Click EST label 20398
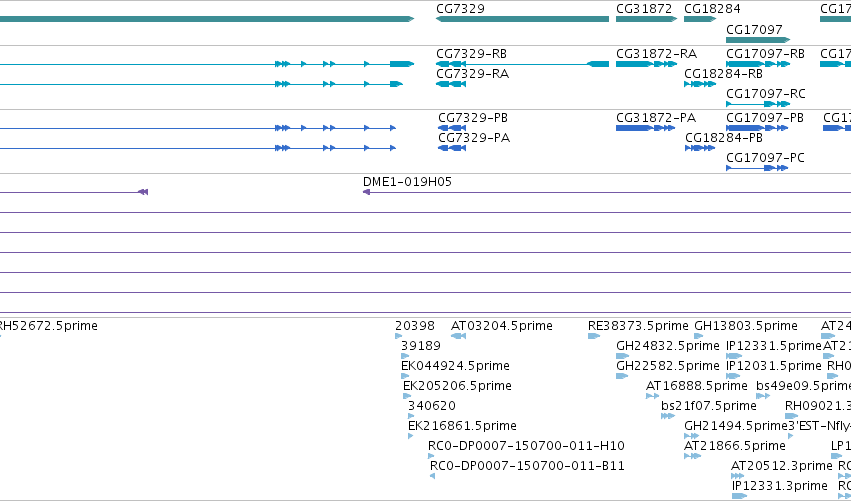The height and width of the screenshot is (501, 851). coord(415,326)
